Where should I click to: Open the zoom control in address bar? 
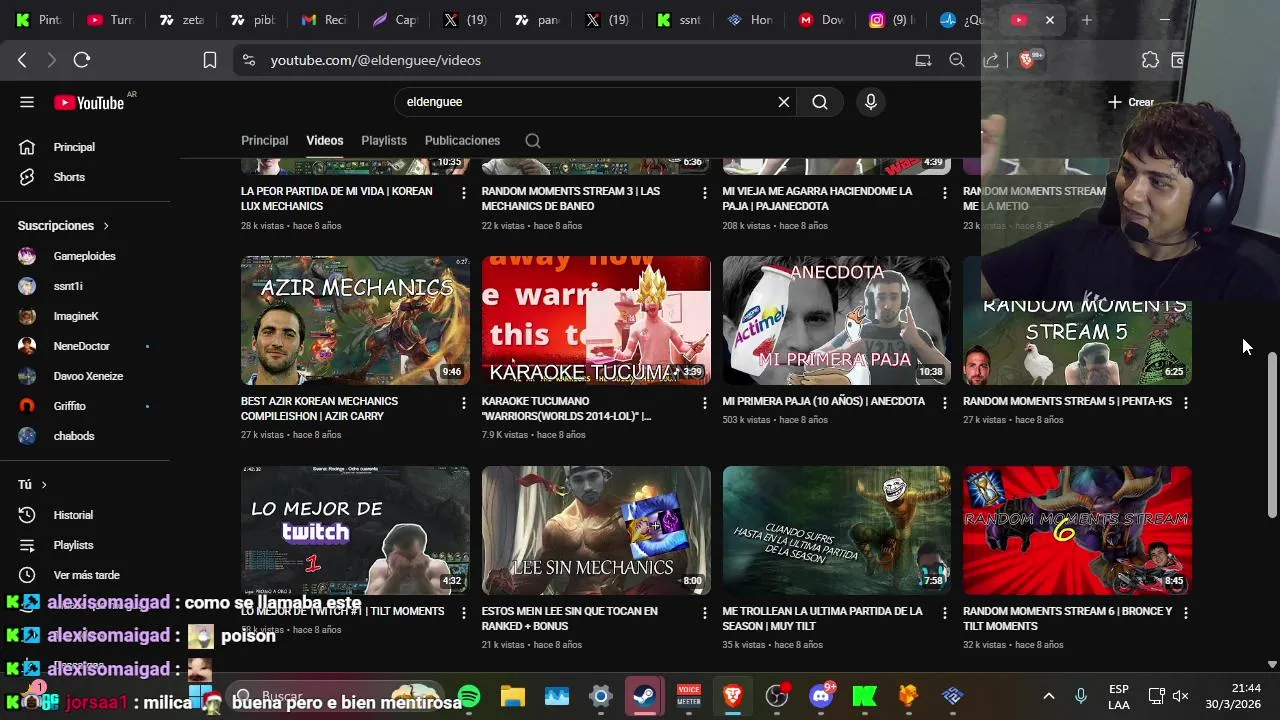tap(957, 60)
